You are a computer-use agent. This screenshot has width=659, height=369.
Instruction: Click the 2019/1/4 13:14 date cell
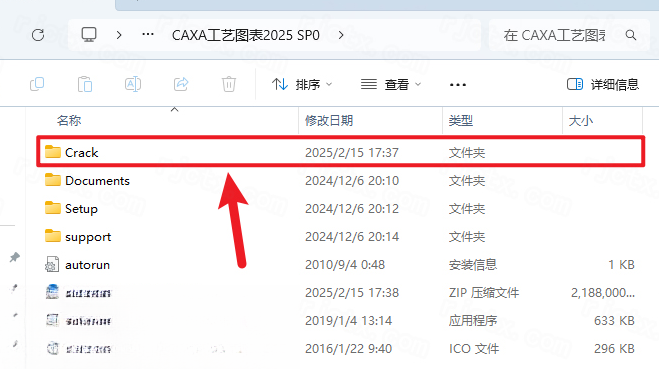click(348, 321)
